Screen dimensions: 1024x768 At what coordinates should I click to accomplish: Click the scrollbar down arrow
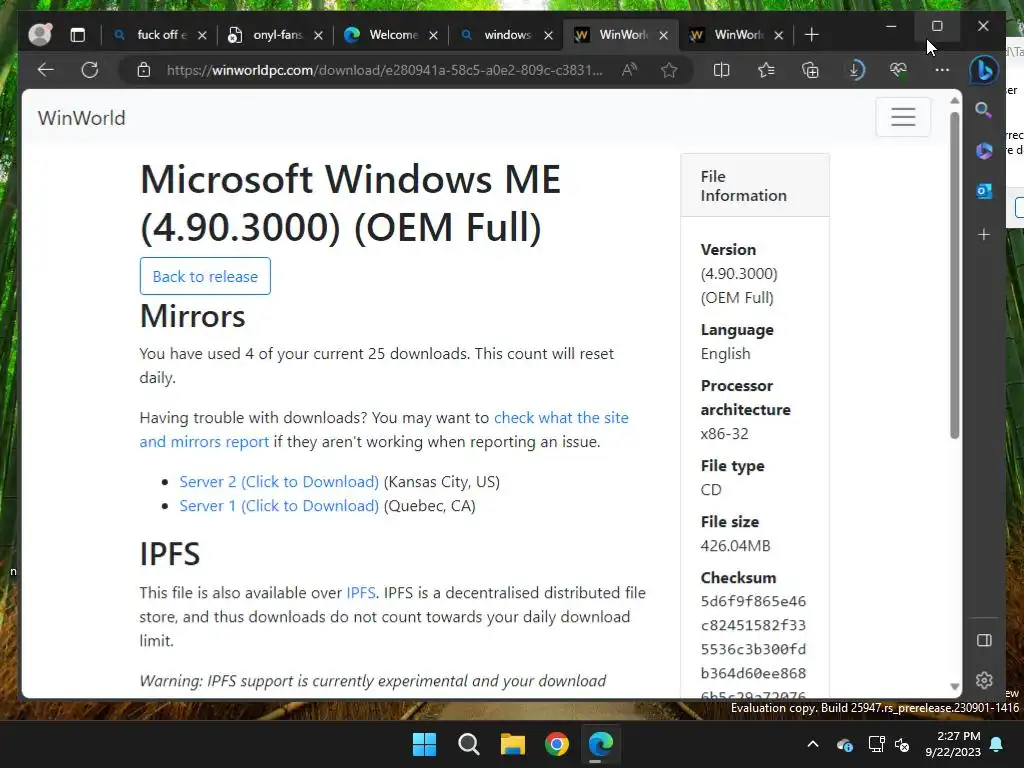click(954, 686)
